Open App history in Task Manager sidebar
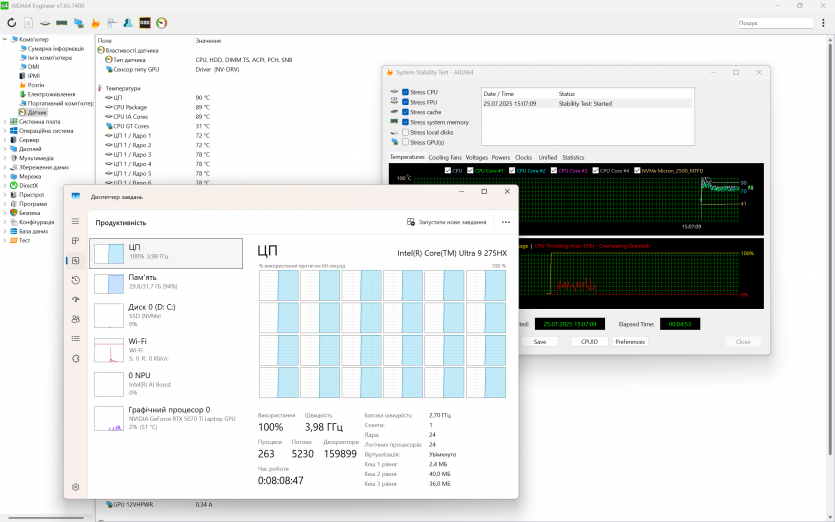This screenshot has width=835, height=522. pos(75,280)
